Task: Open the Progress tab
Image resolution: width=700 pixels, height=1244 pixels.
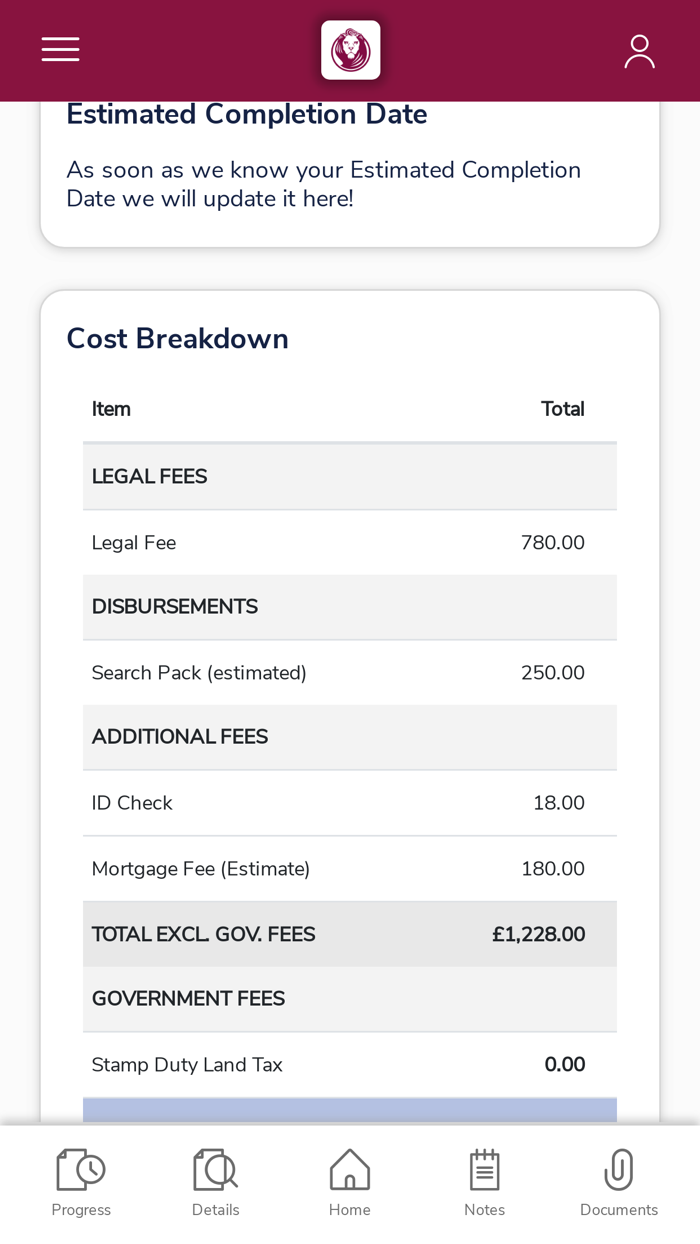Action: click(81, 1183)
